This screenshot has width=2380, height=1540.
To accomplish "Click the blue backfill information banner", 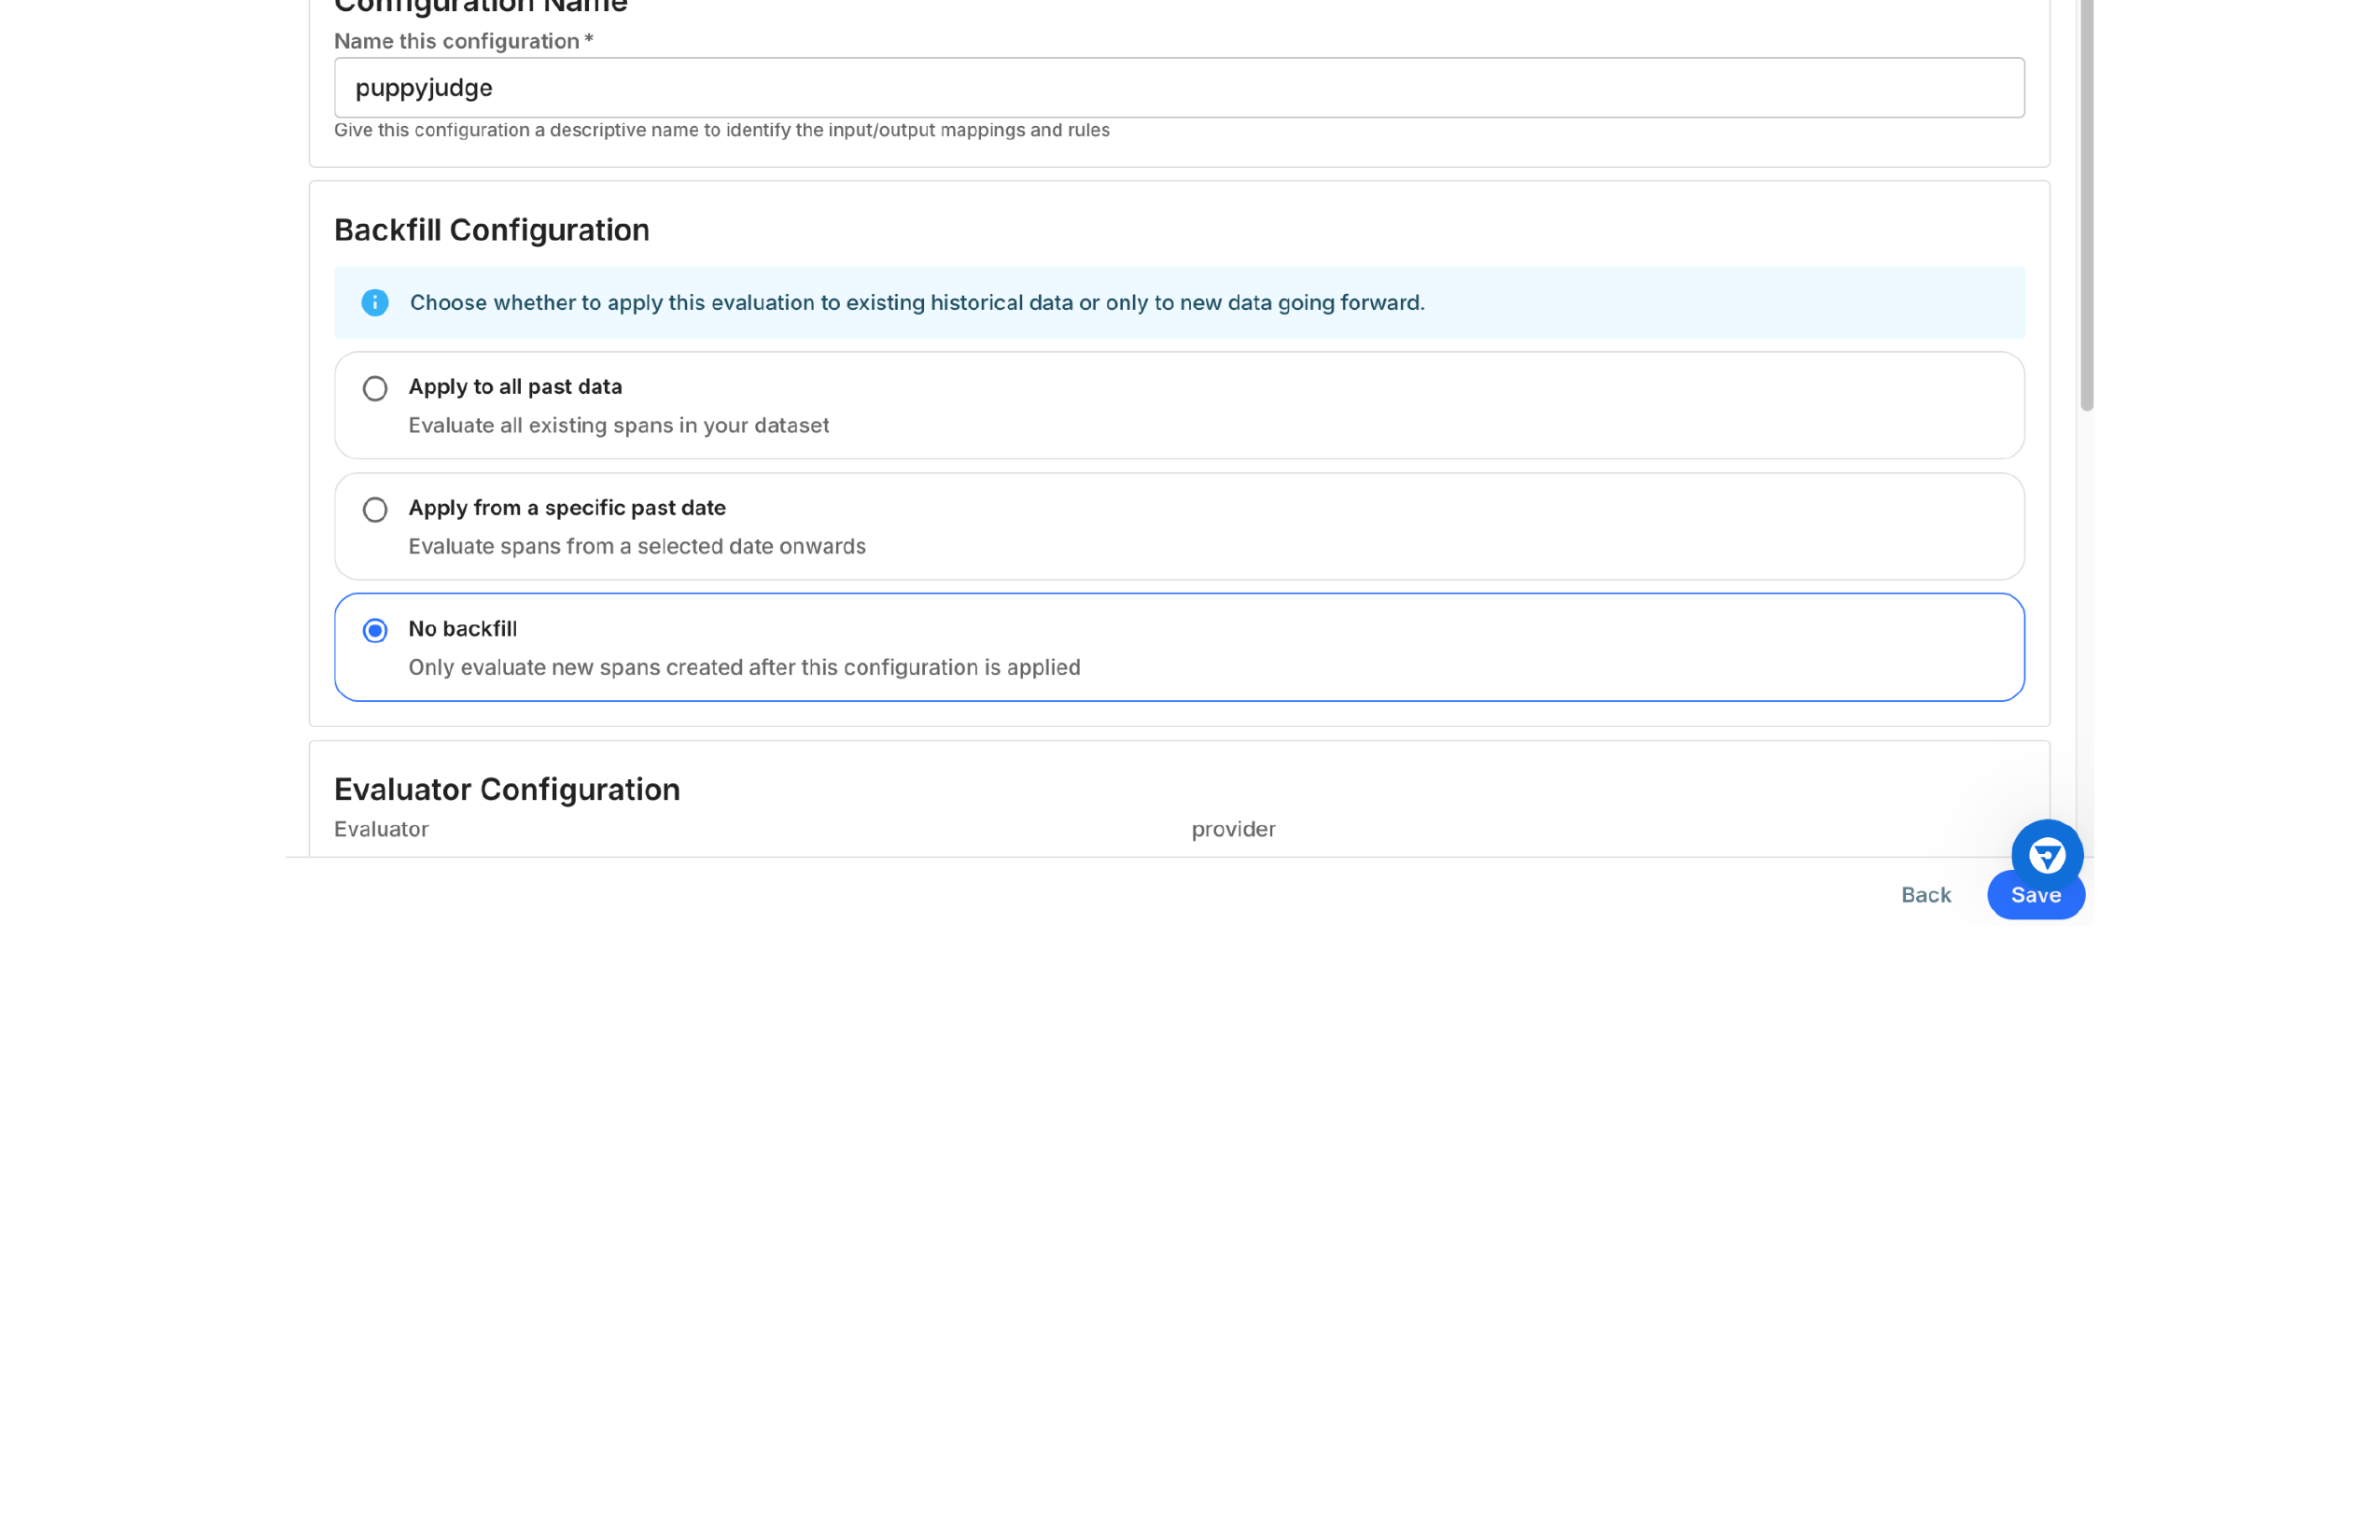I will click(x=1178, y=302).
